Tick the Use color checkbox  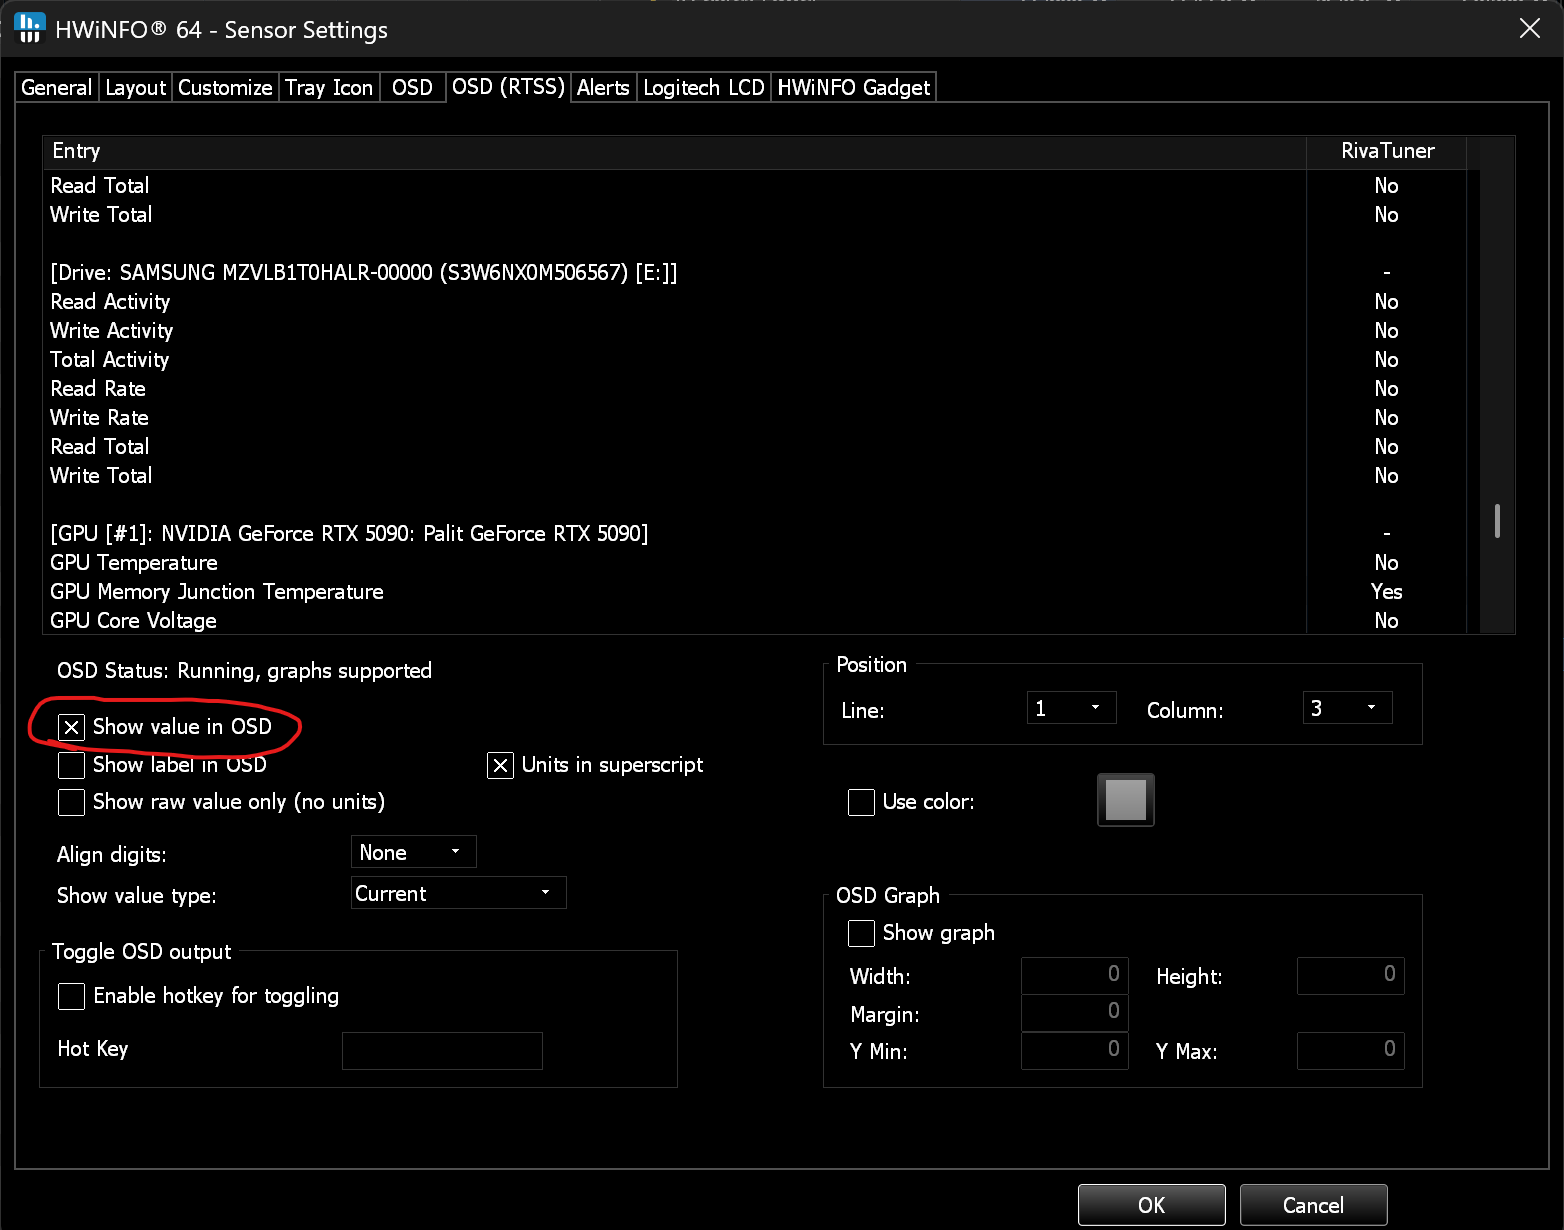861,802
